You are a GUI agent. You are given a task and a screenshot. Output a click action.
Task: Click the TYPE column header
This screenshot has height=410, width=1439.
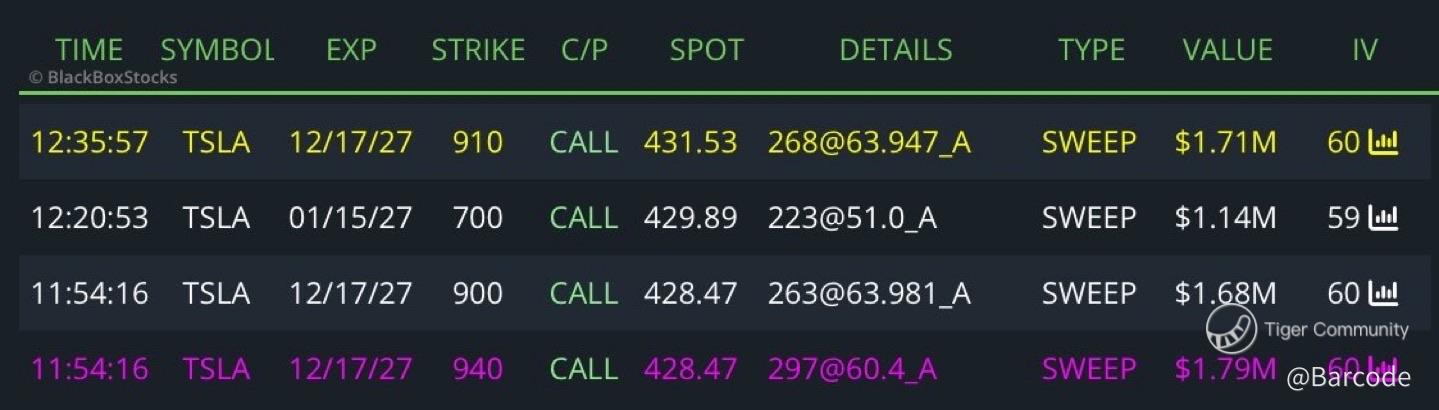click(1092, 50)
